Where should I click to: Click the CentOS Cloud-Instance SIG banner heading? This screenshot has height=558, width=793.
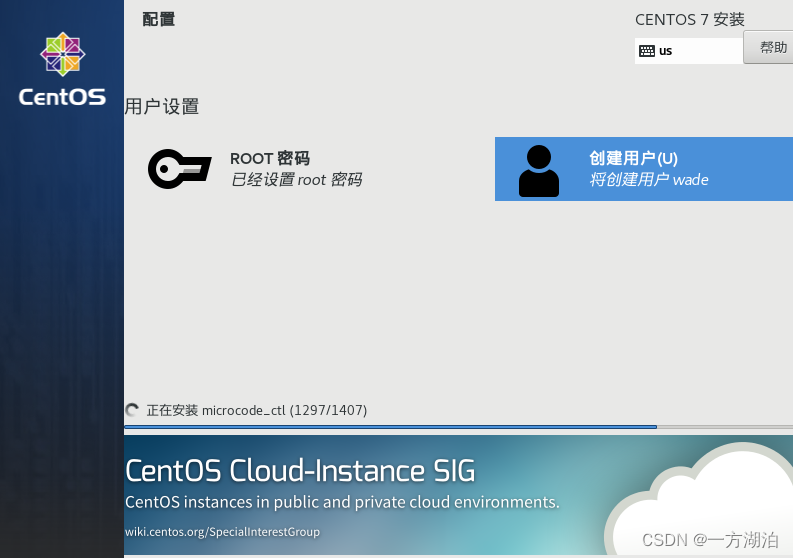(300, 470)
